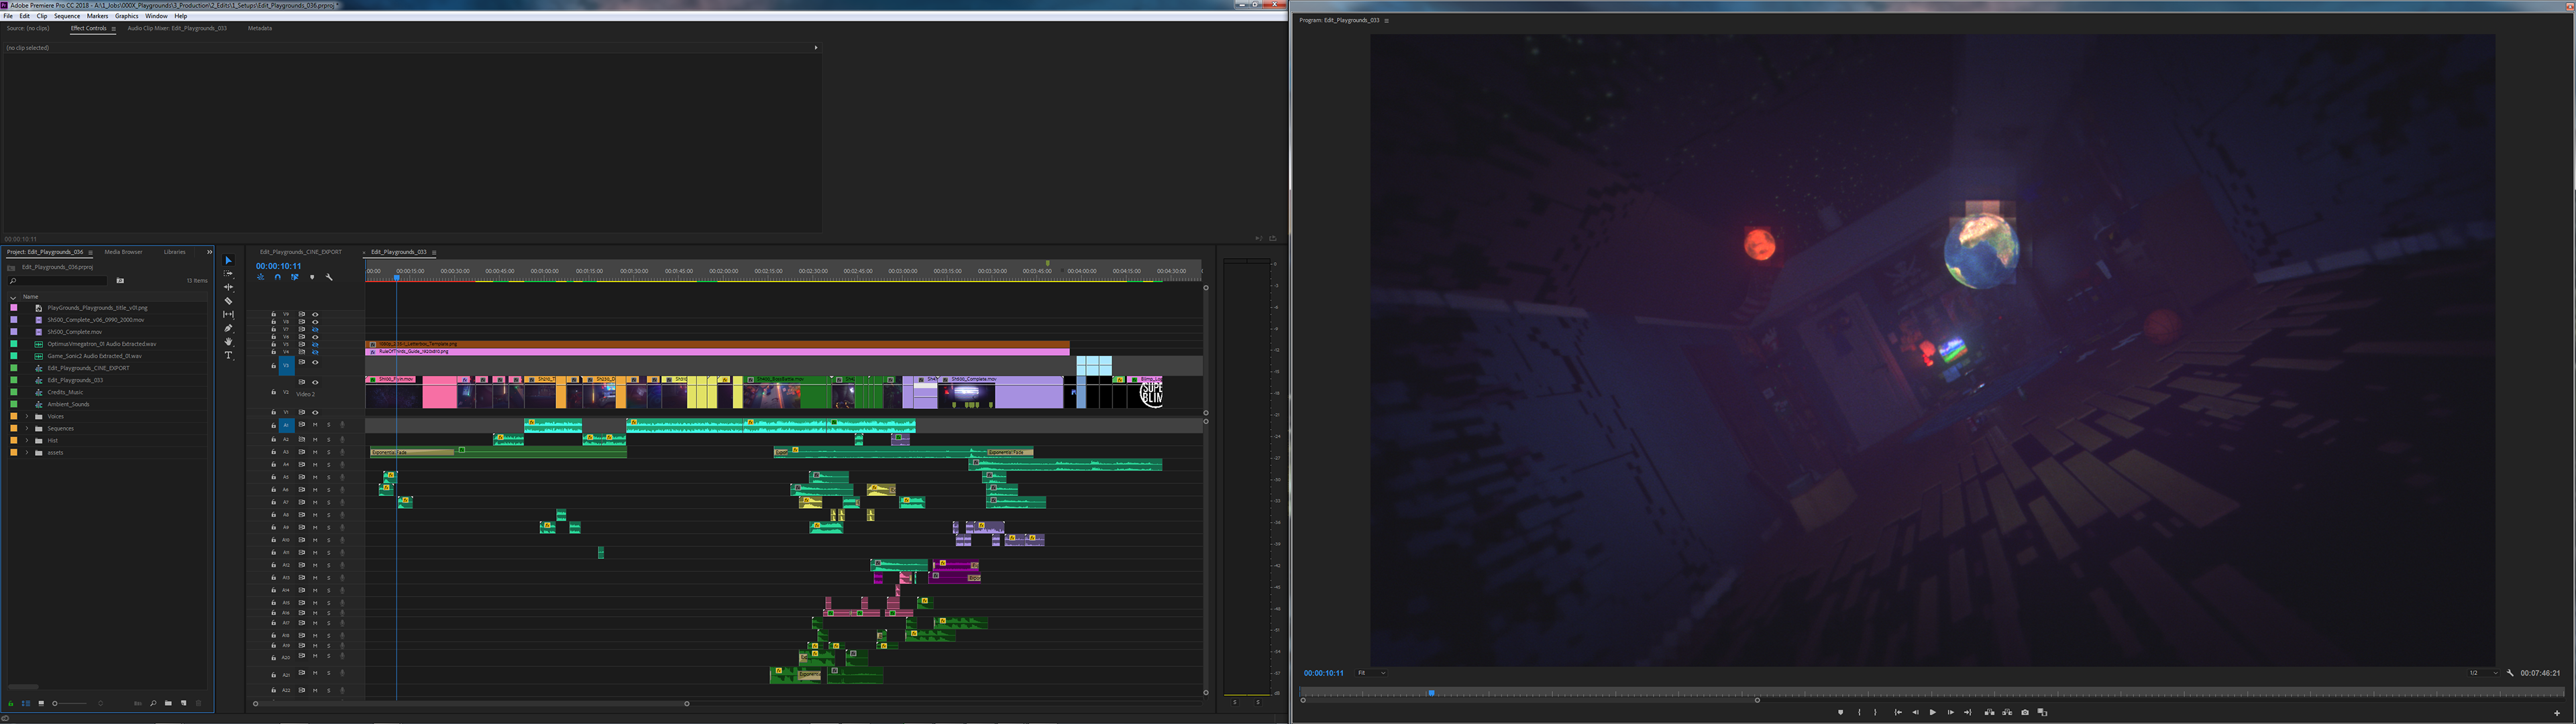Toggle V3 track targeting button
This screenshot has width=2576, height=724.
pyautogui.click(x=287, y=366)
